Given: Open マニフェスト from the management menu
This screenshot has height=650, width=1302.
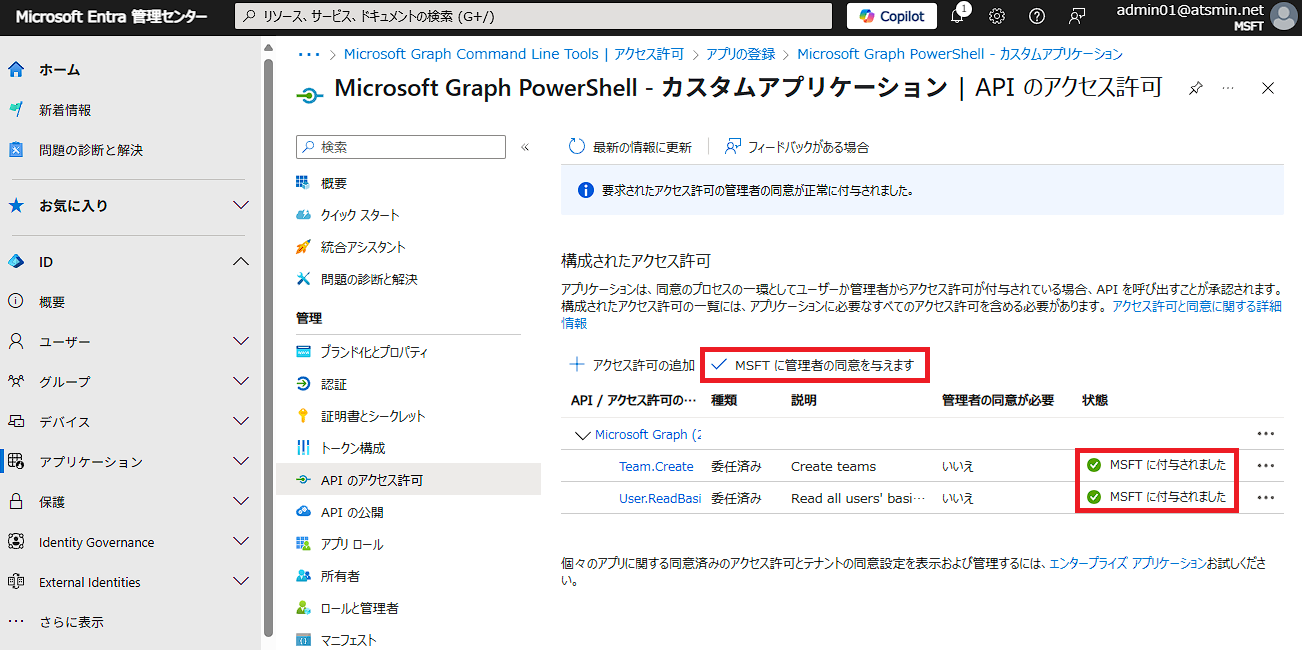Looking at the screenshot, I should pyautogui.click(x=349, y=639).
